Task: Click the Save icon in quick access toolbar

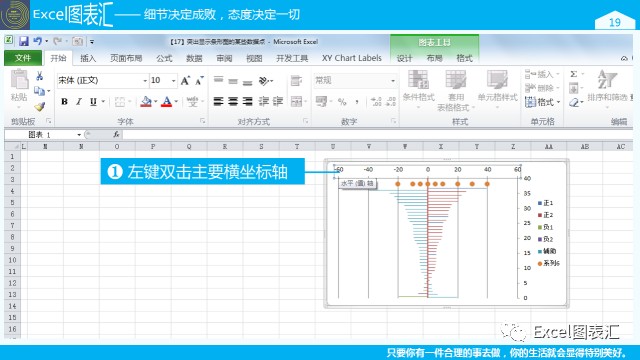Action: tap(23, 41)
